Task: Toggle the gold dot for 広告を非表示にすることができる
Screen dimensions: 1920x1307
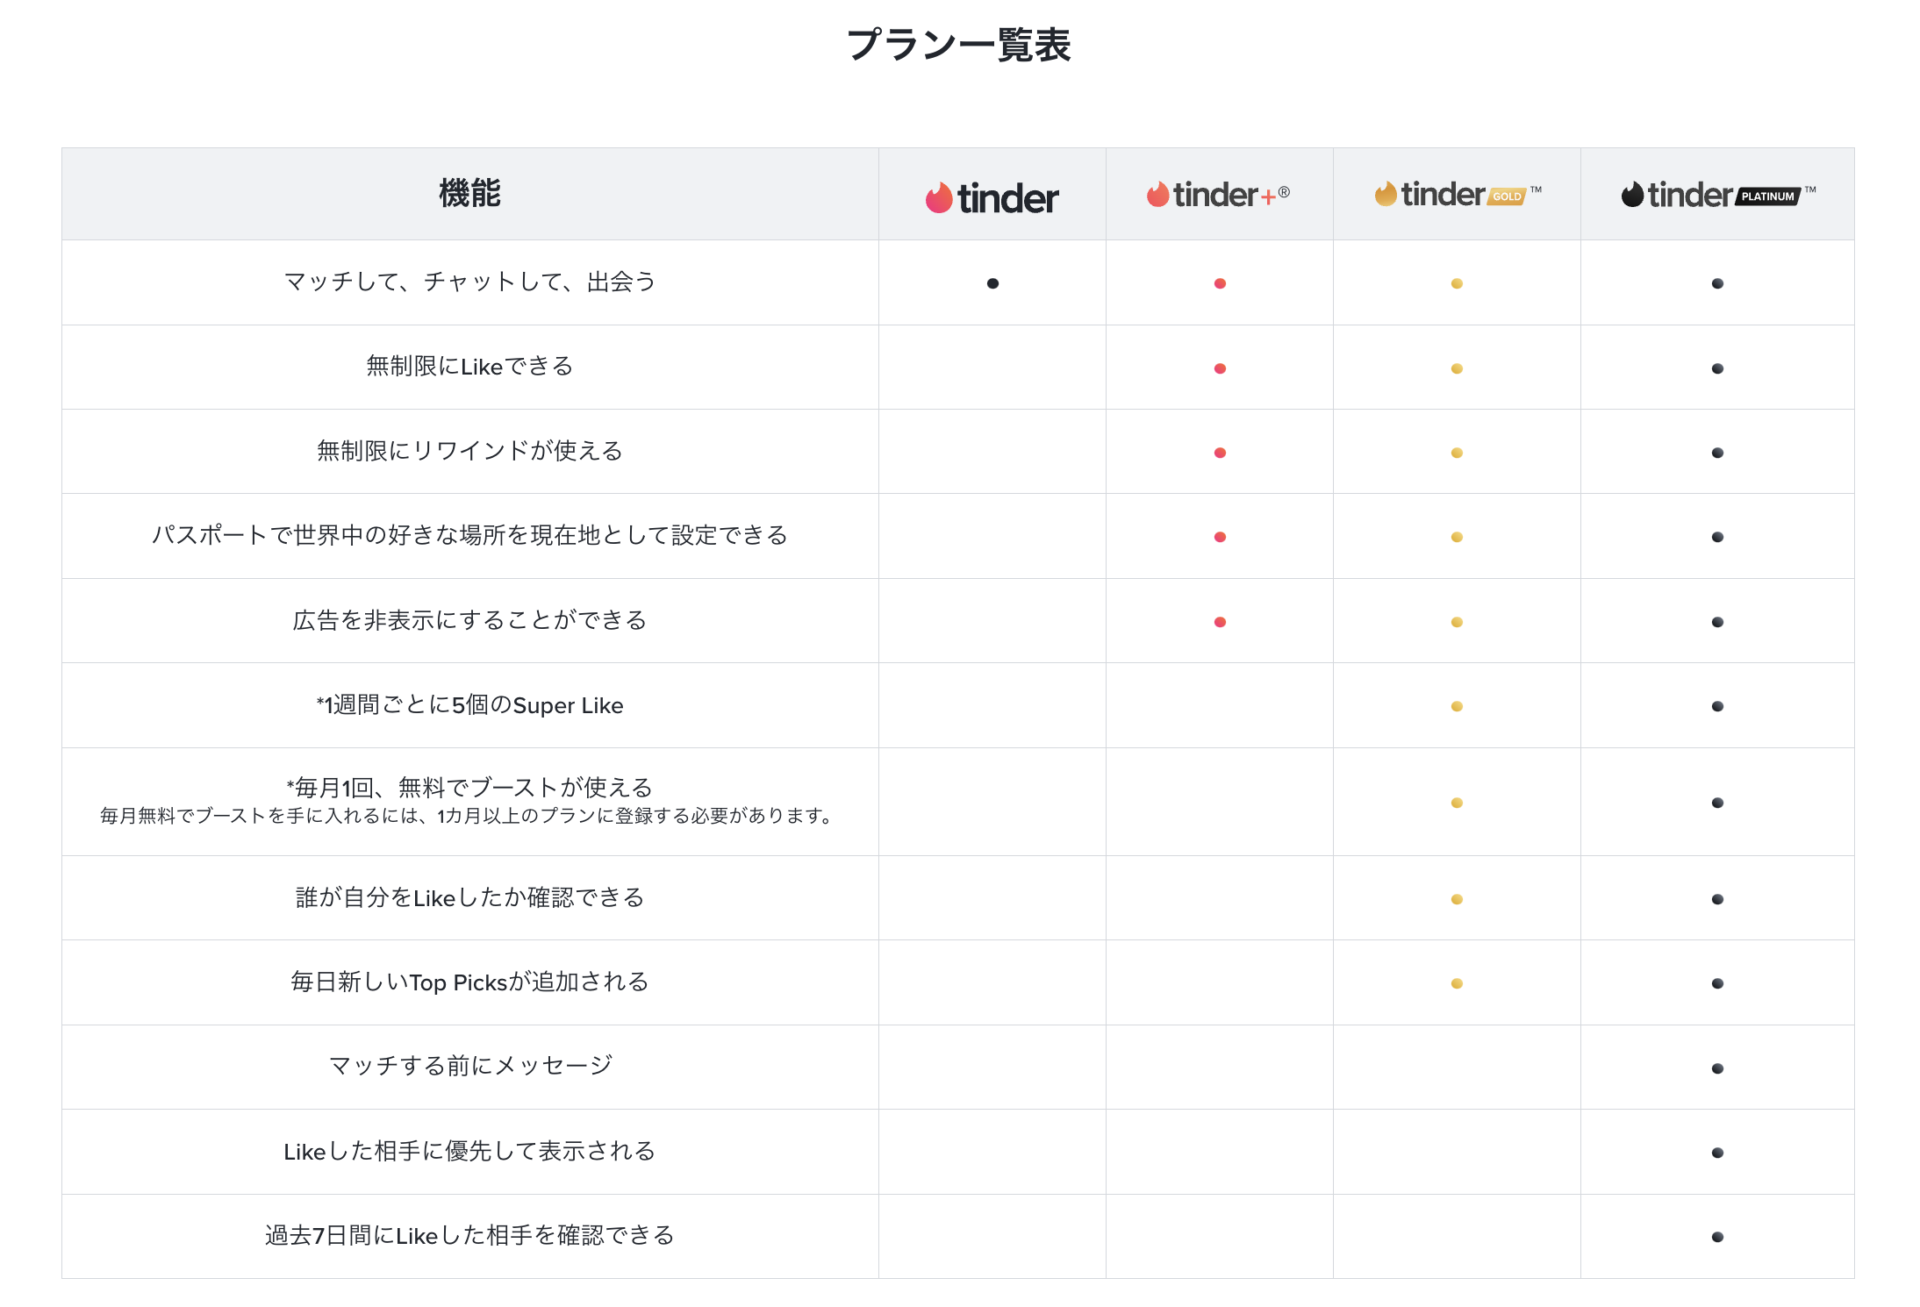Action: click(1456, 620)
